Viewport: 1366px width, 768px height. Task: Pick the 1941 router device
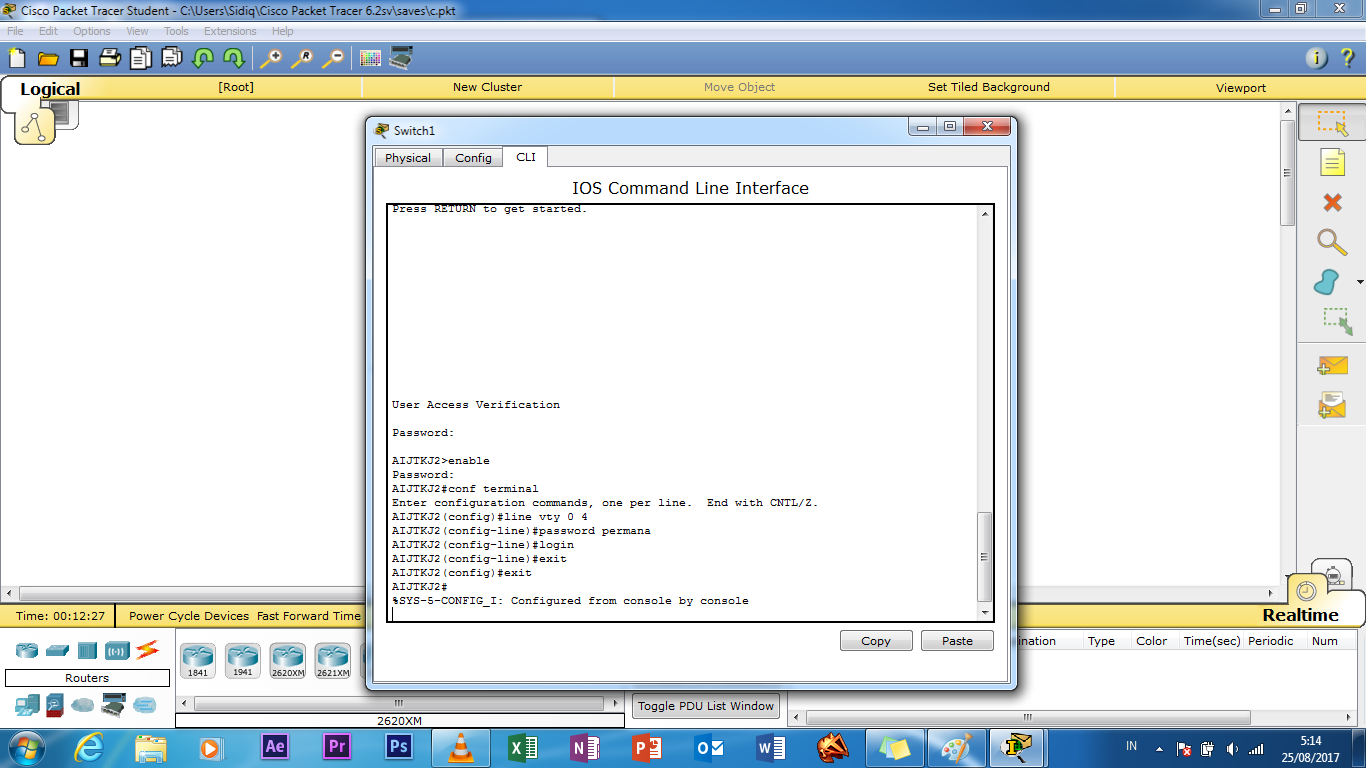coord(242,660)
